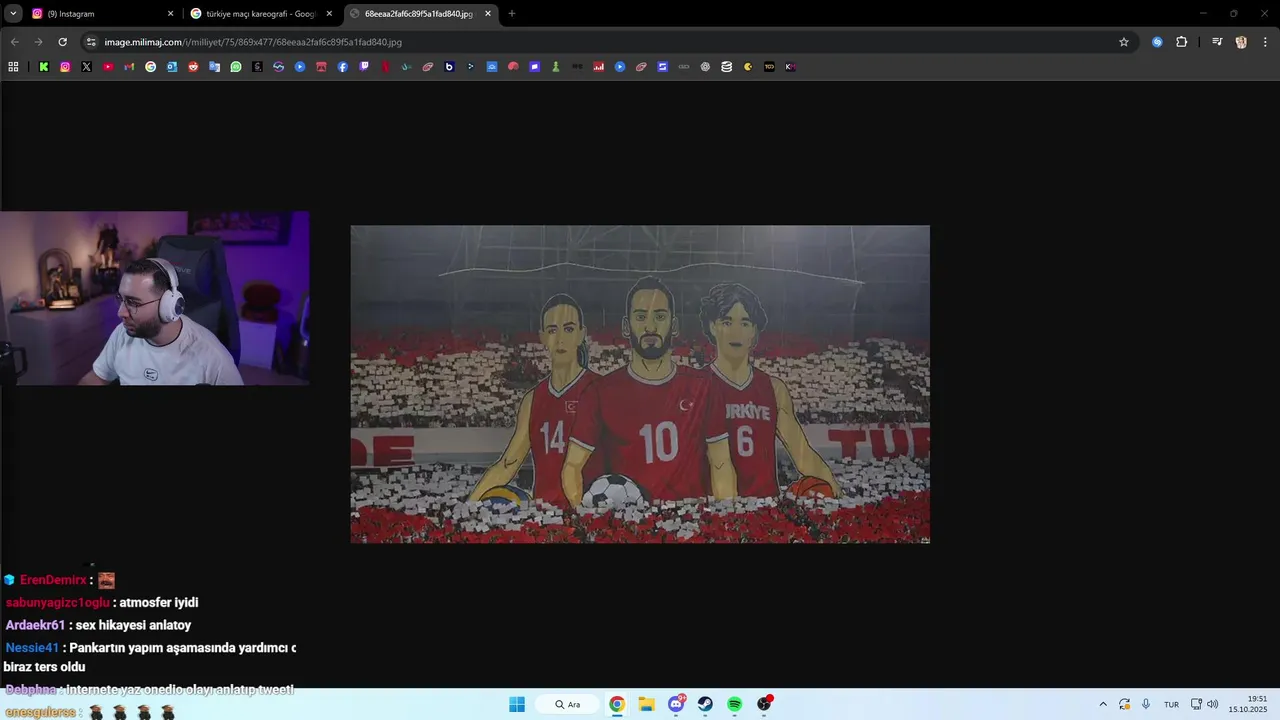Open the X (Twitter) bookmark
The width and height of the screenshot is (1280, 720).
coord(86,67)
